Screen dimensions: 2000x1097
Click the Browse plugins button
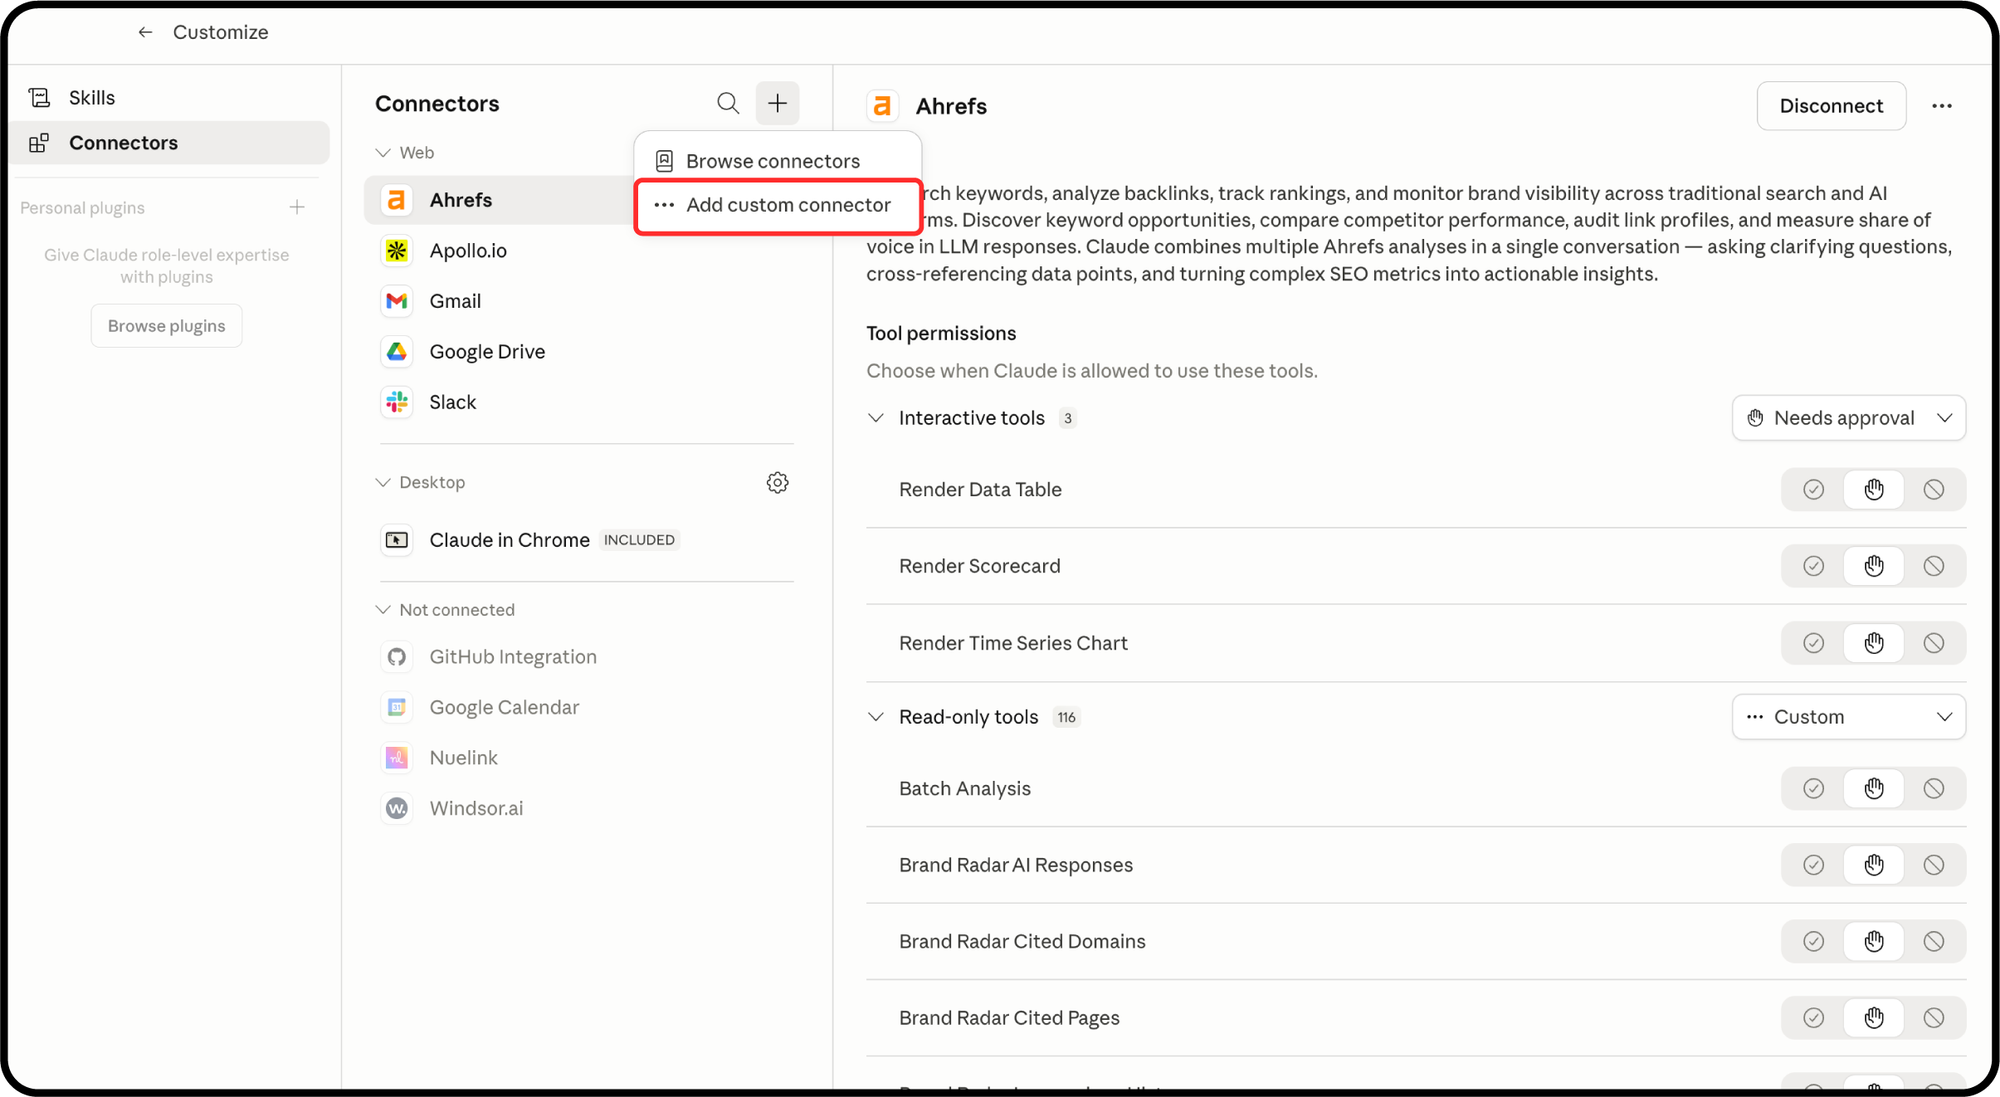coord(166,326)
